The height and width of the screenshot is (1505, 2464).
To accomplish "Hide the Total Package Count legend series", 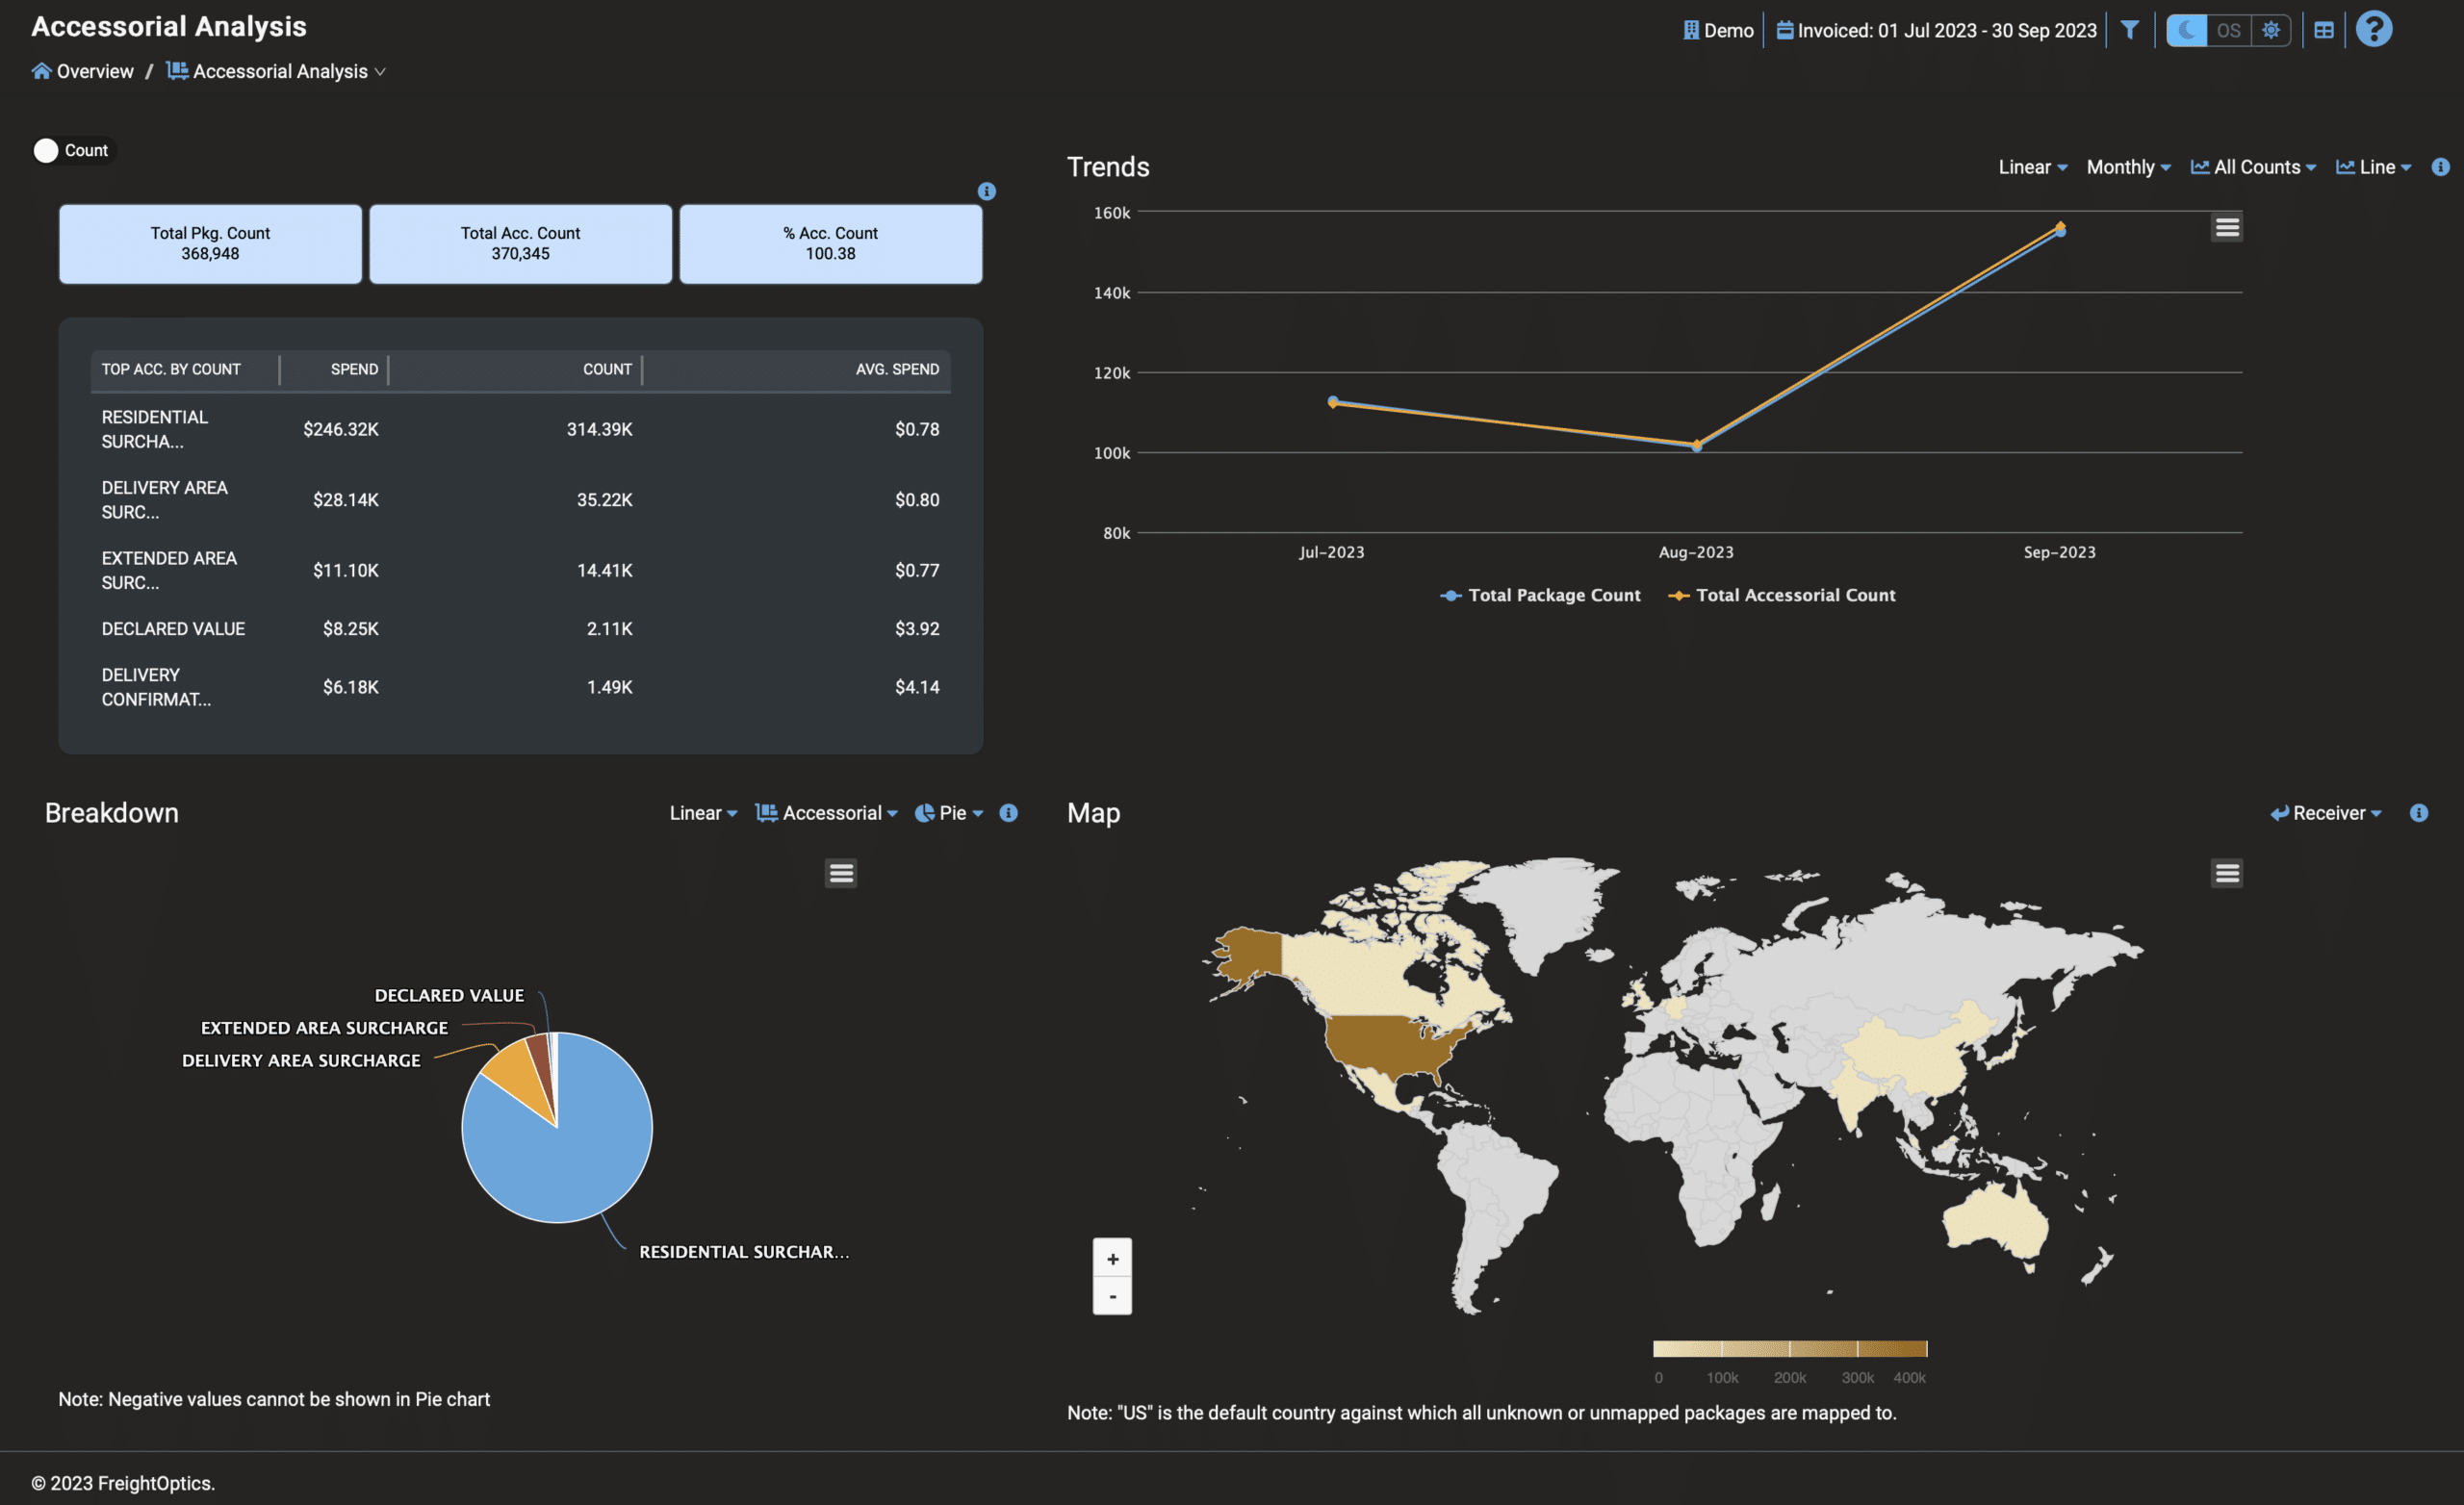I will pos(1540,594).
